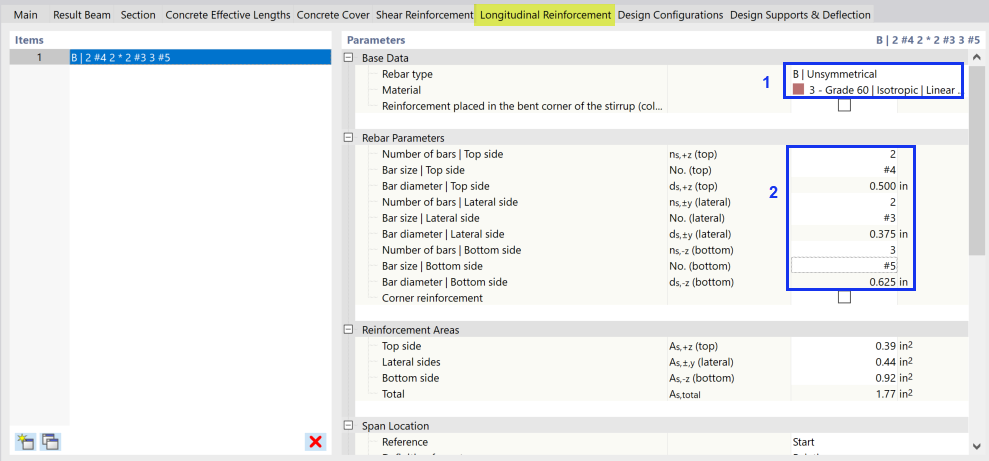Collapse the Base Data section

coord(349,58)
